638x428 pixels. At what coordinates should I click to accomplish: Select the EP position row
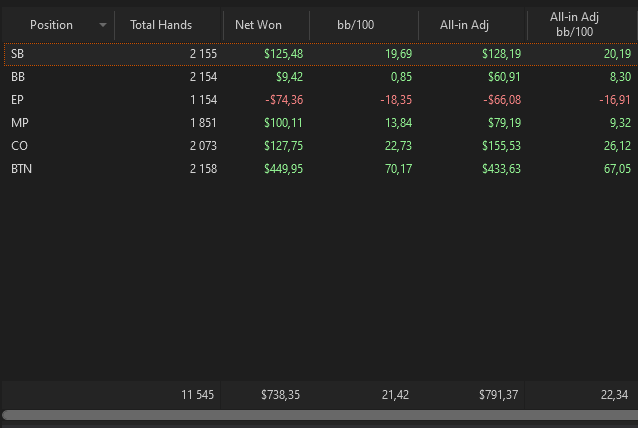click(x=321, y=100)
